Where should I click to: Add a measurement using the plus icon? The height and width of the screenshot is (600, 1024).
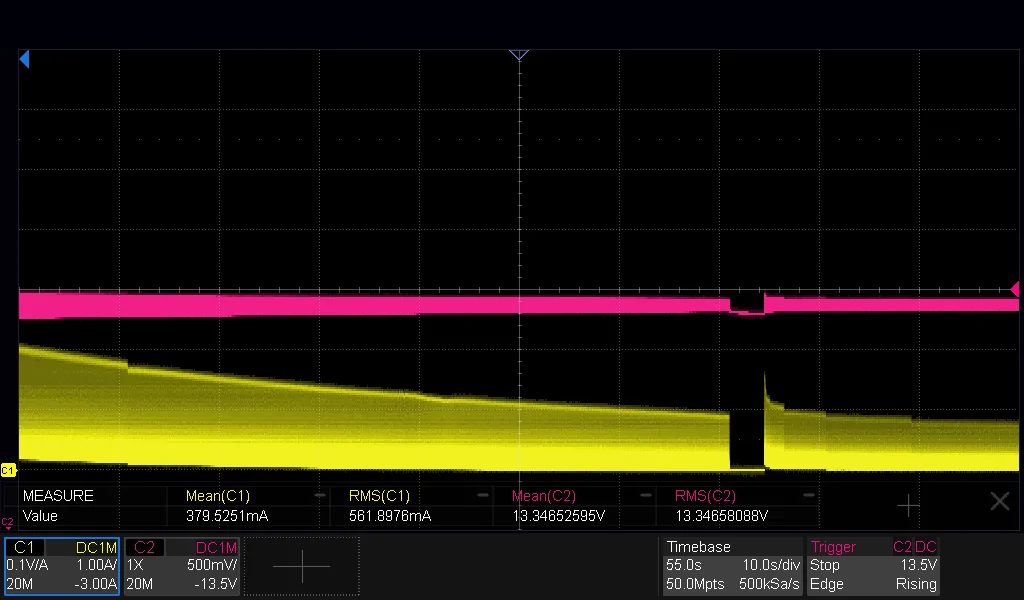pyautogui.click(x=908, y=505)
